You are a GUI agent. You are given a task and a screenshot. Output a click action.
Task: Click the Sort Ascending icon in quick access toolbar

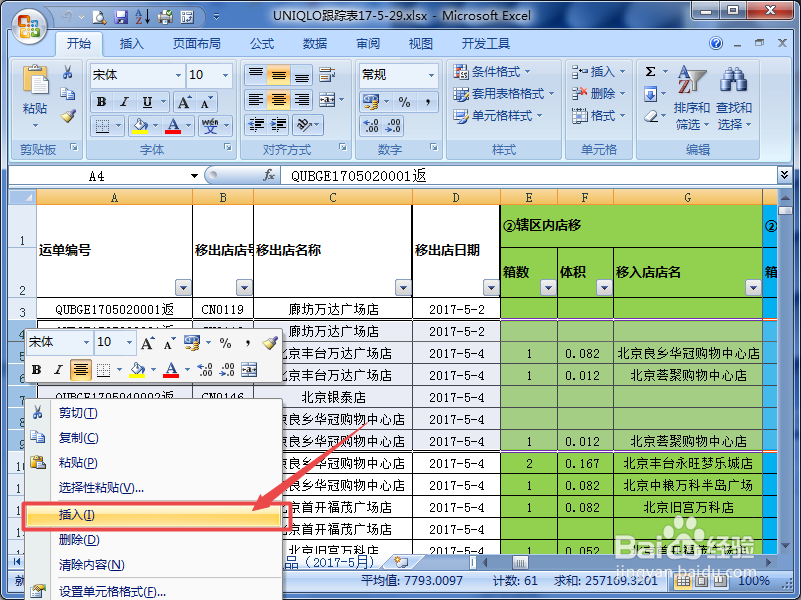pyautogui.click(x=143, y=17)
